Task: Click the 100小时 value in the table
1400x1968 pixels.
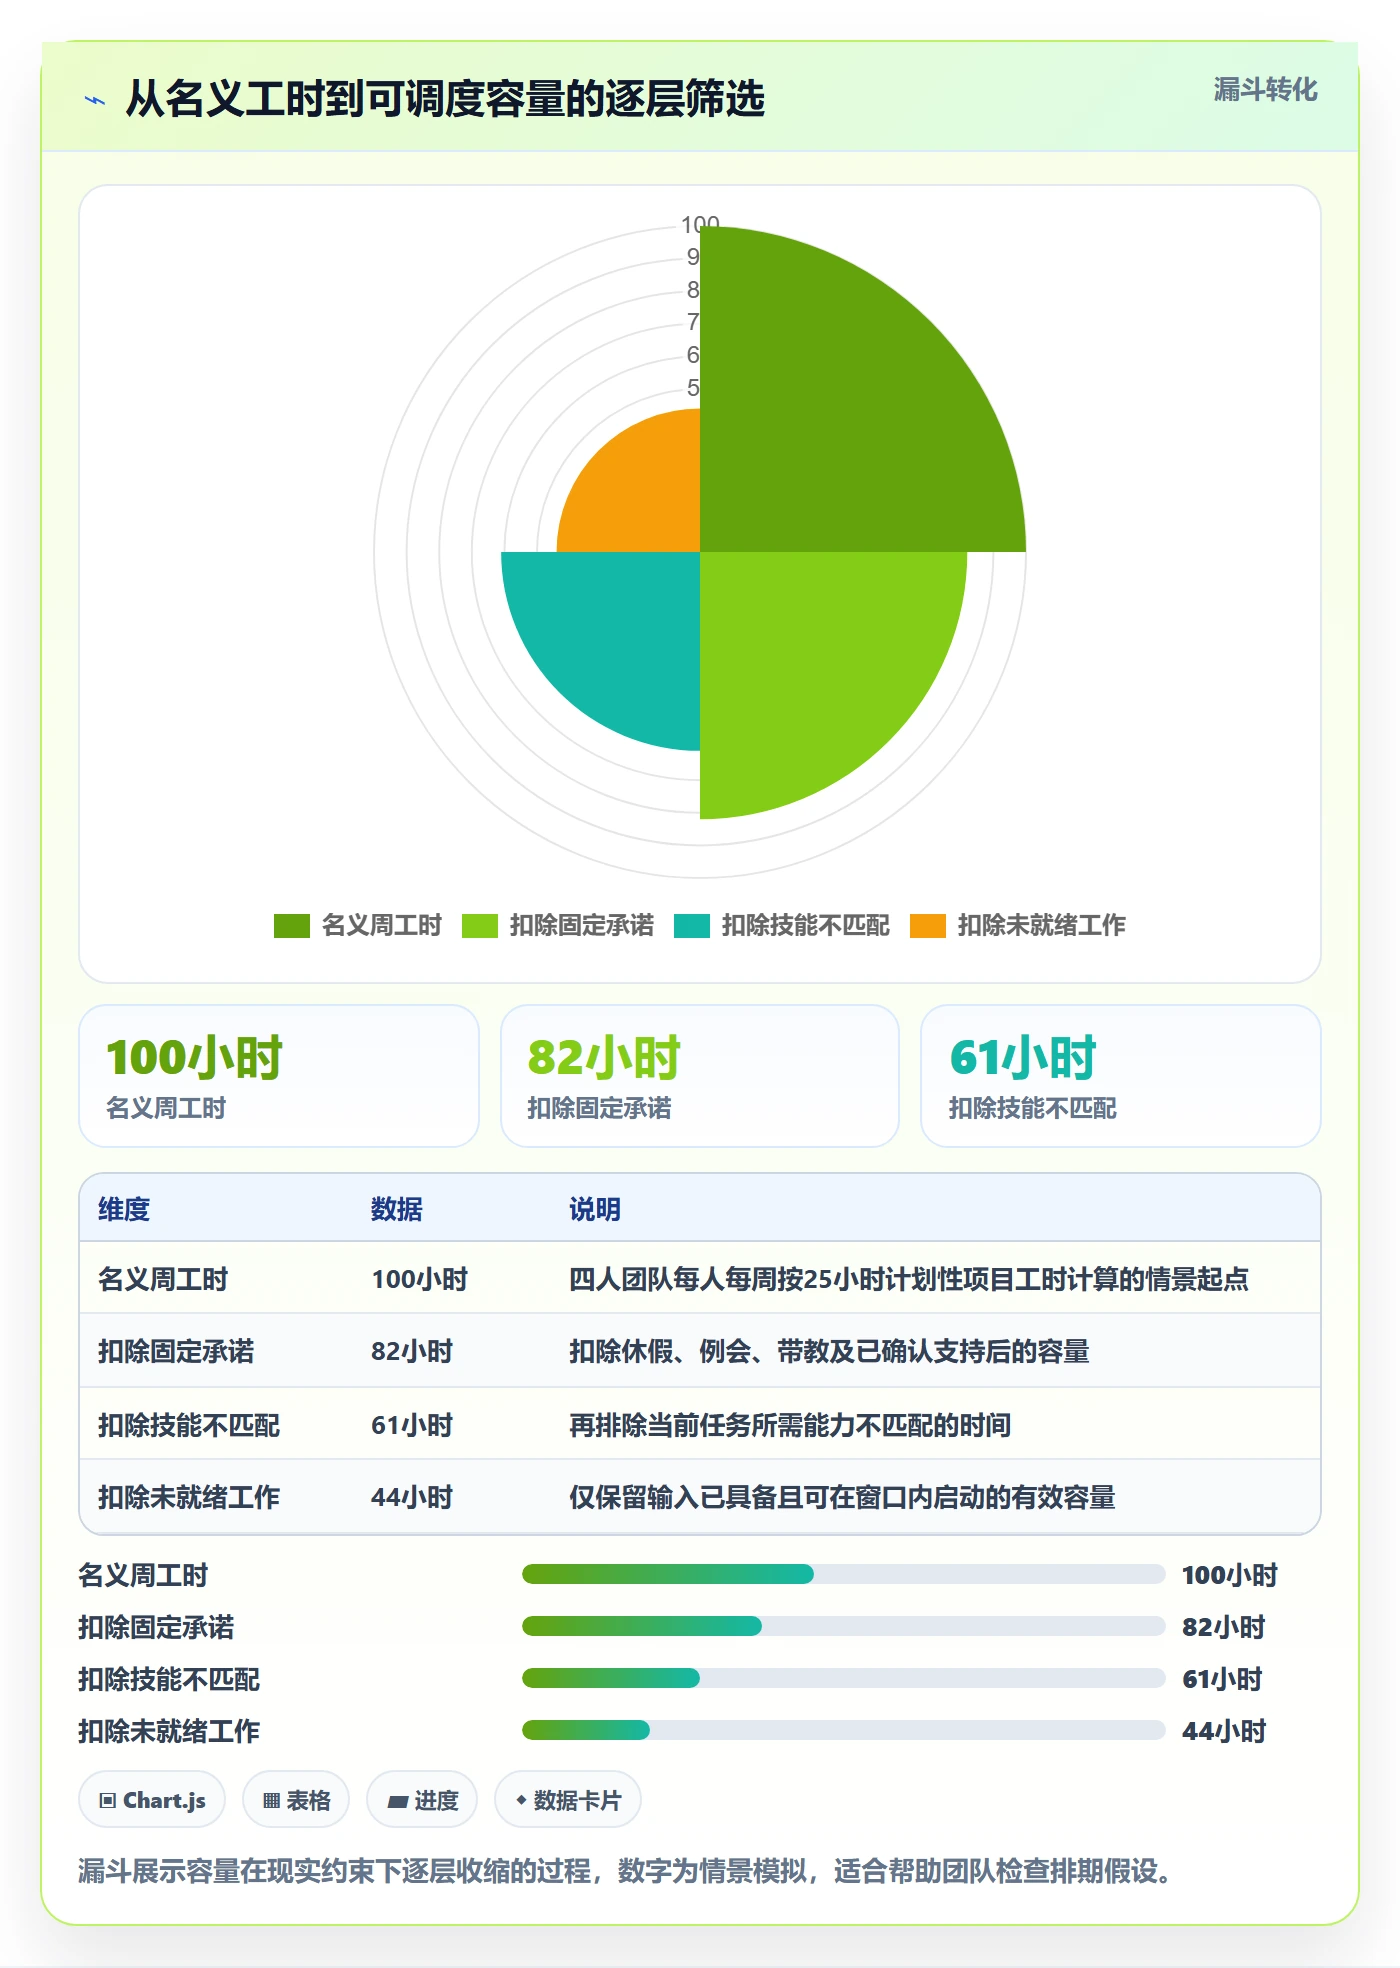Action: [x=420, y=1279]
